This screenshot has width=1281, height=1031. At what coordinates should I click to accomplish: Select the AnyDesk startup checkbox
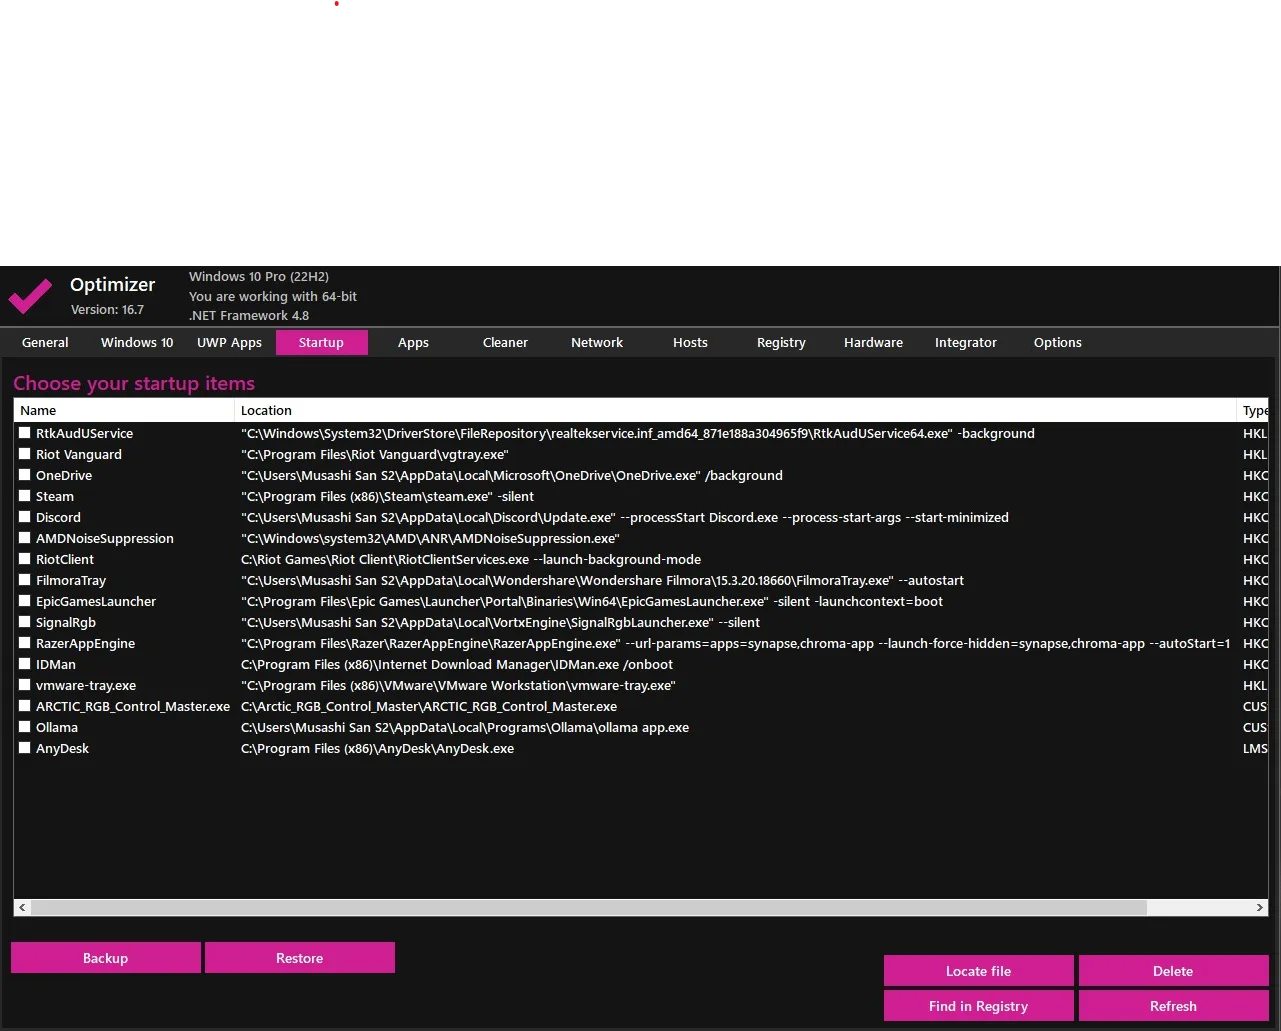point(25,748)
